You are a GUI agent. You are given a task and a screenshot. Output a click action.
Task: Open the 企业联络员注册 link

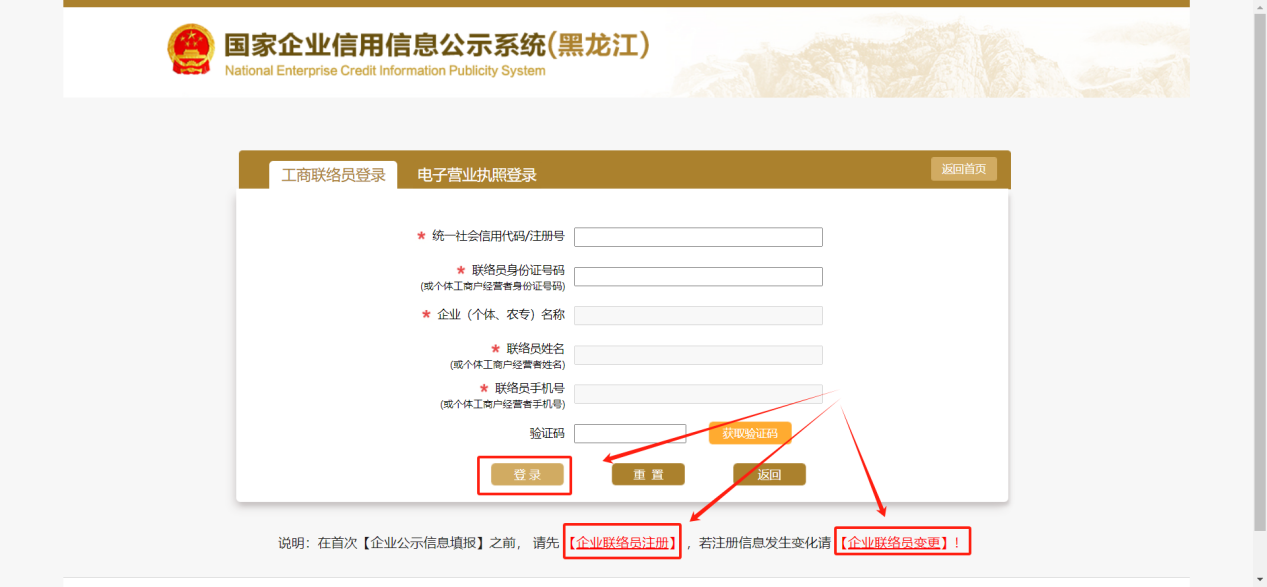click(x=622, y=543)
